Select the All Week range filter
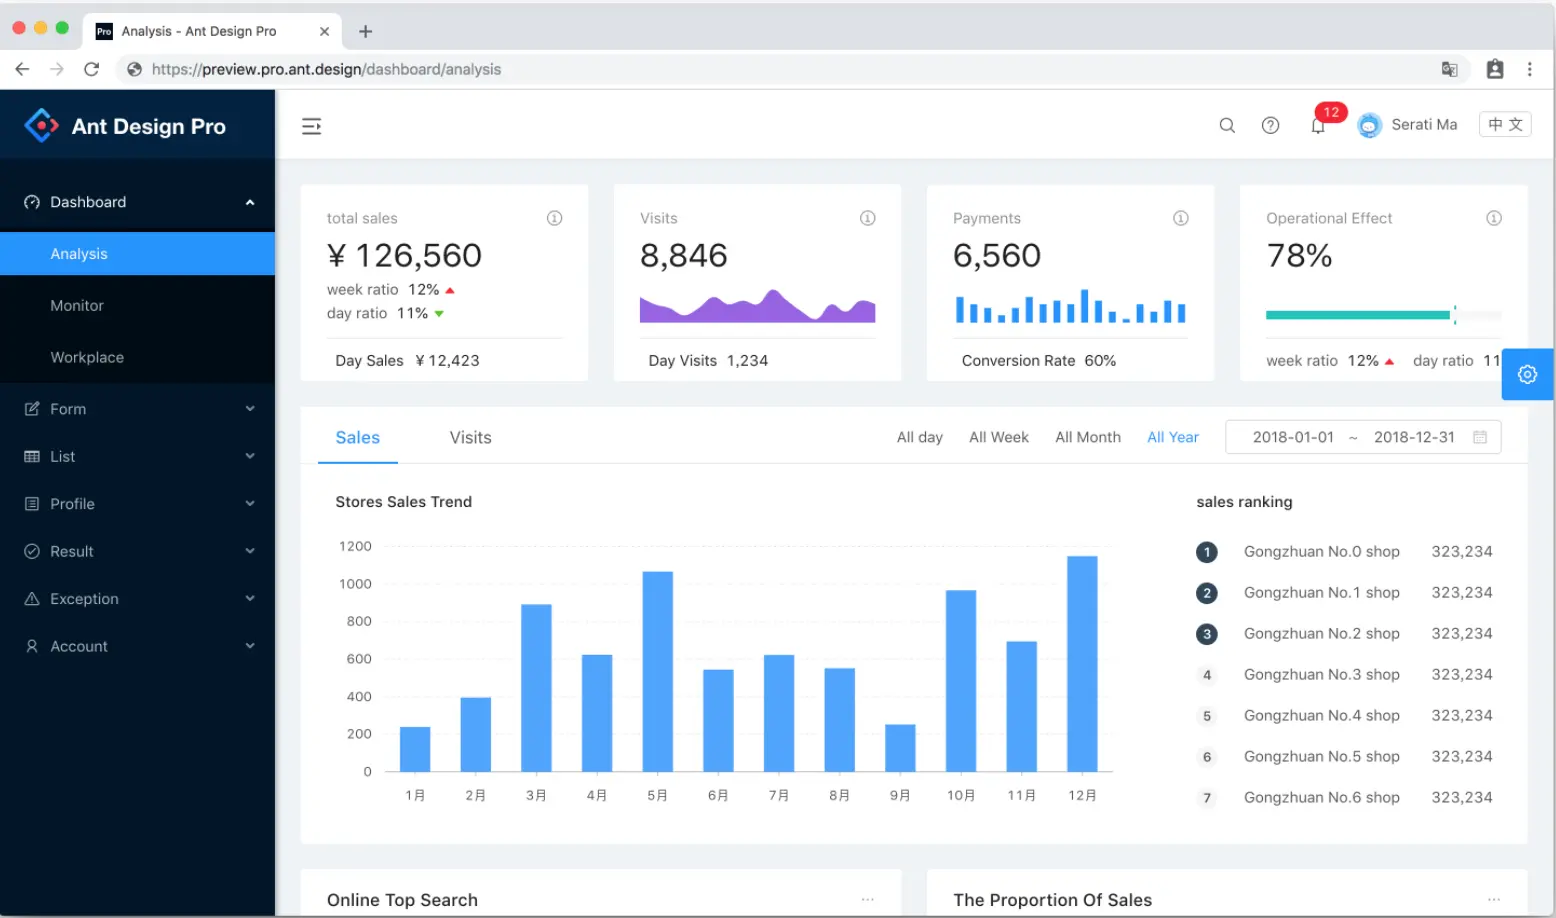The image size is (1556, 918). [x=998, y=437]
